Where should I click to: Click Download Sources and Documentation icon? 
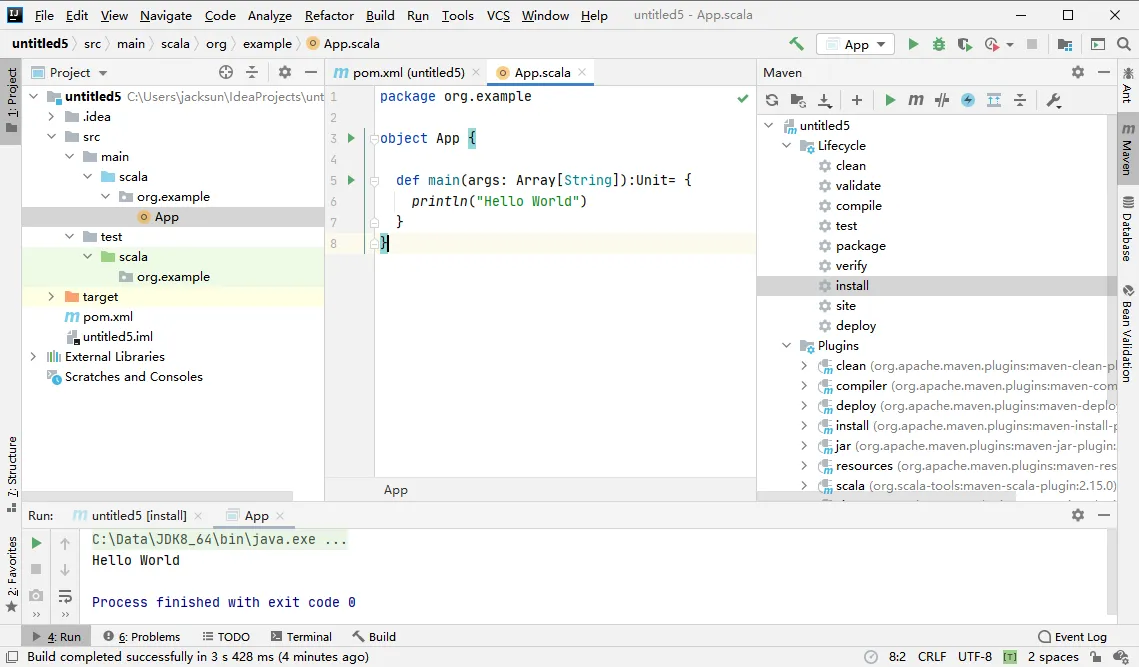824,100
